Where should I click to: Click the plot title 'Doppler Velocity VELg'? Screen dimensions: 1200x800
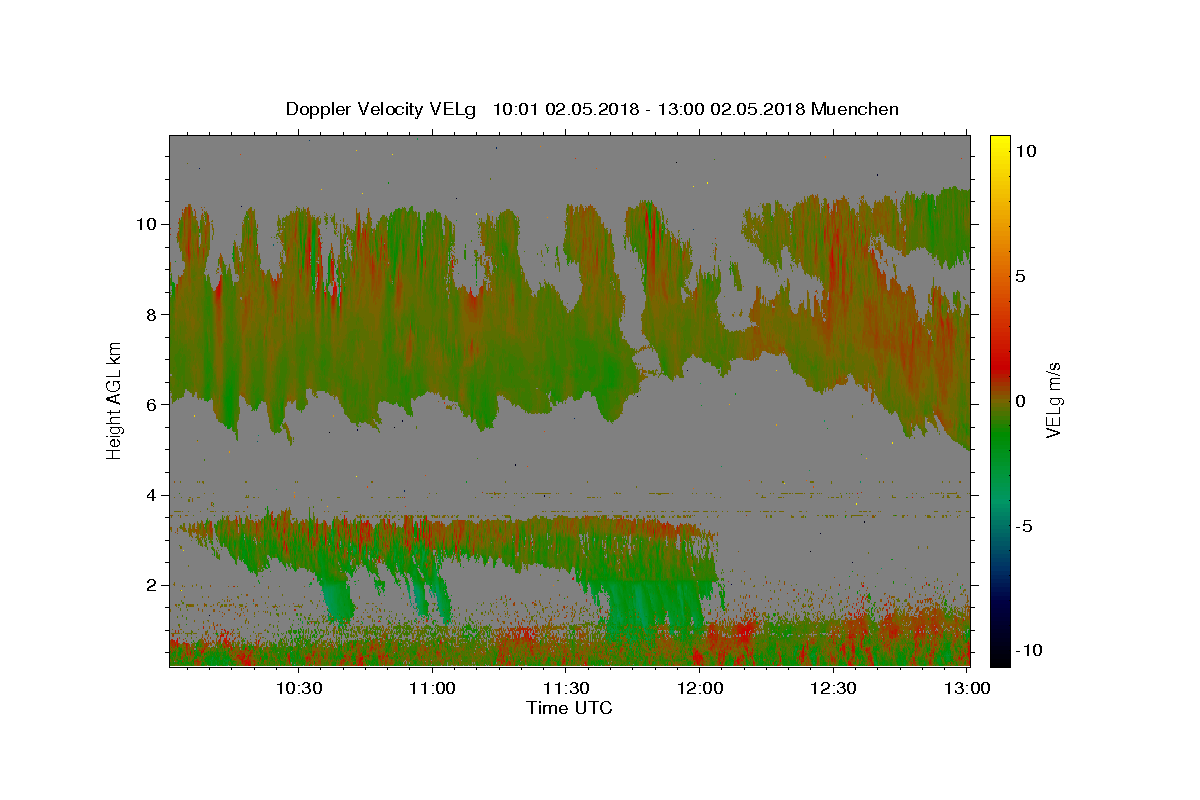point(380,109)
